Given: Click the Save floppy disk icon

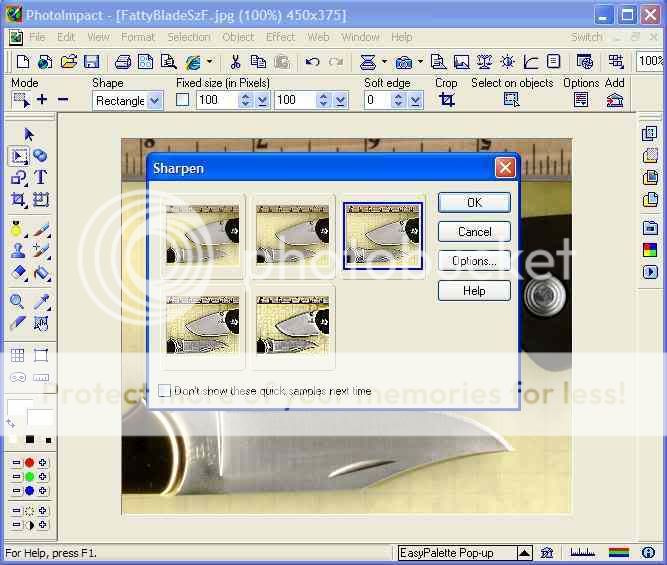Looking at the screenshot, I should [x=91, y=62].
